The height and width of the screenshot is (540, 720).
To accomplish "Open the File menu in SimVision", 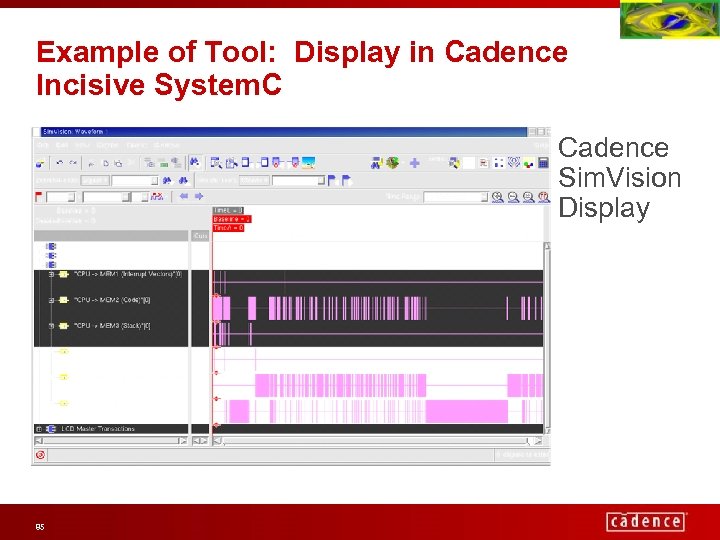I will click(43, 145).
